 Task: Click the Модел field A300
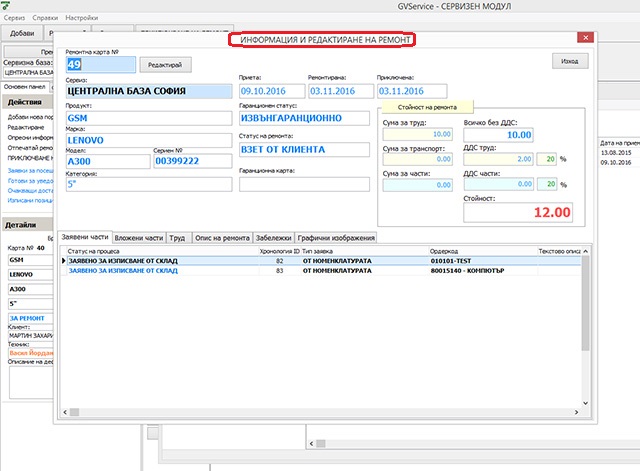[x=108, y=161]
